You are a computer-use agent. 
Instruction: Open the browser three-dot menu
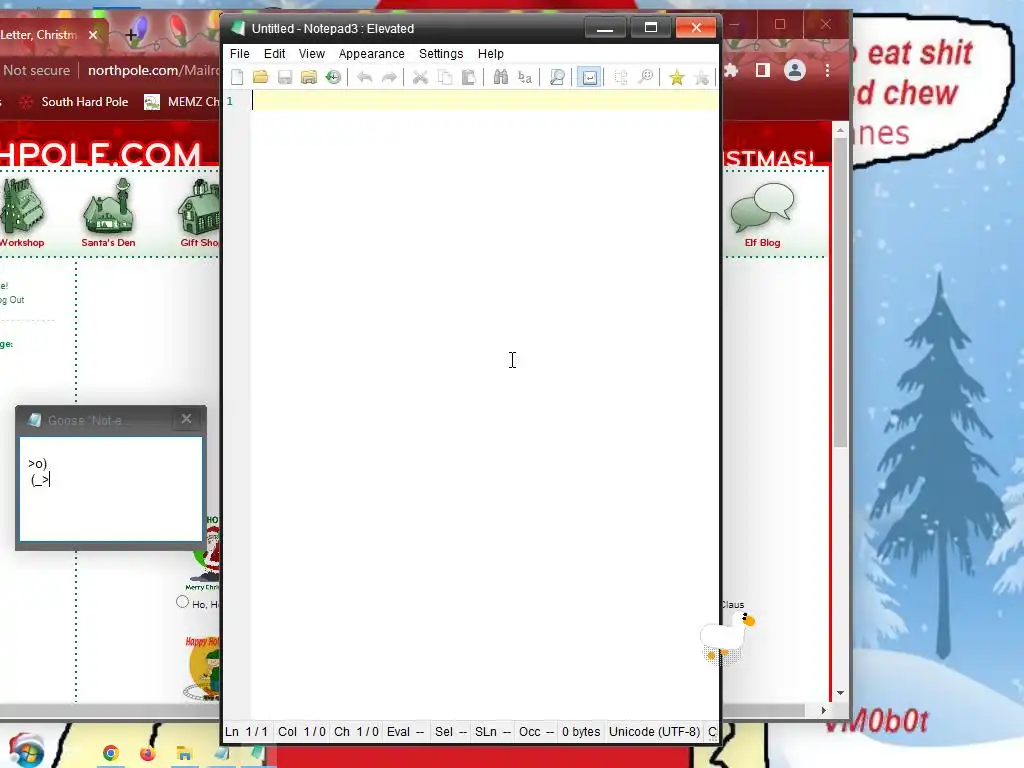tap(827, 70)
